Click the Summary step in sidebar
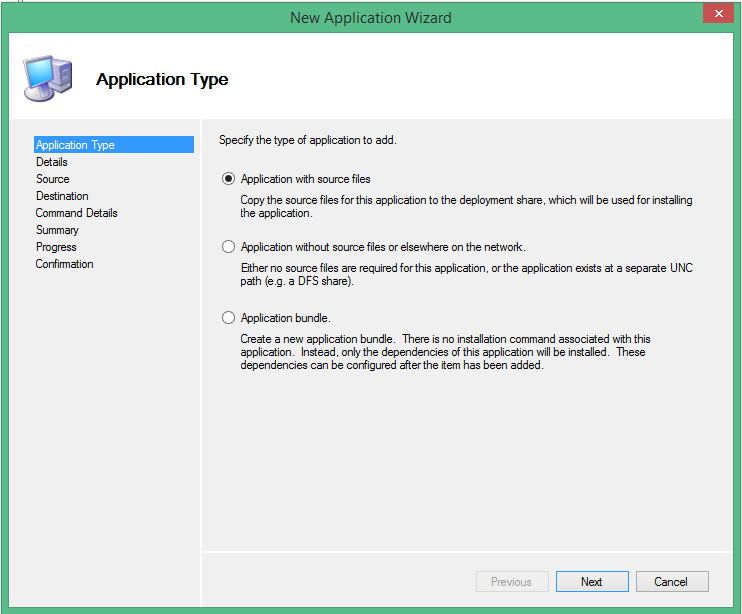The height and width of the screenshot is (614, 742). pos(57,230)
